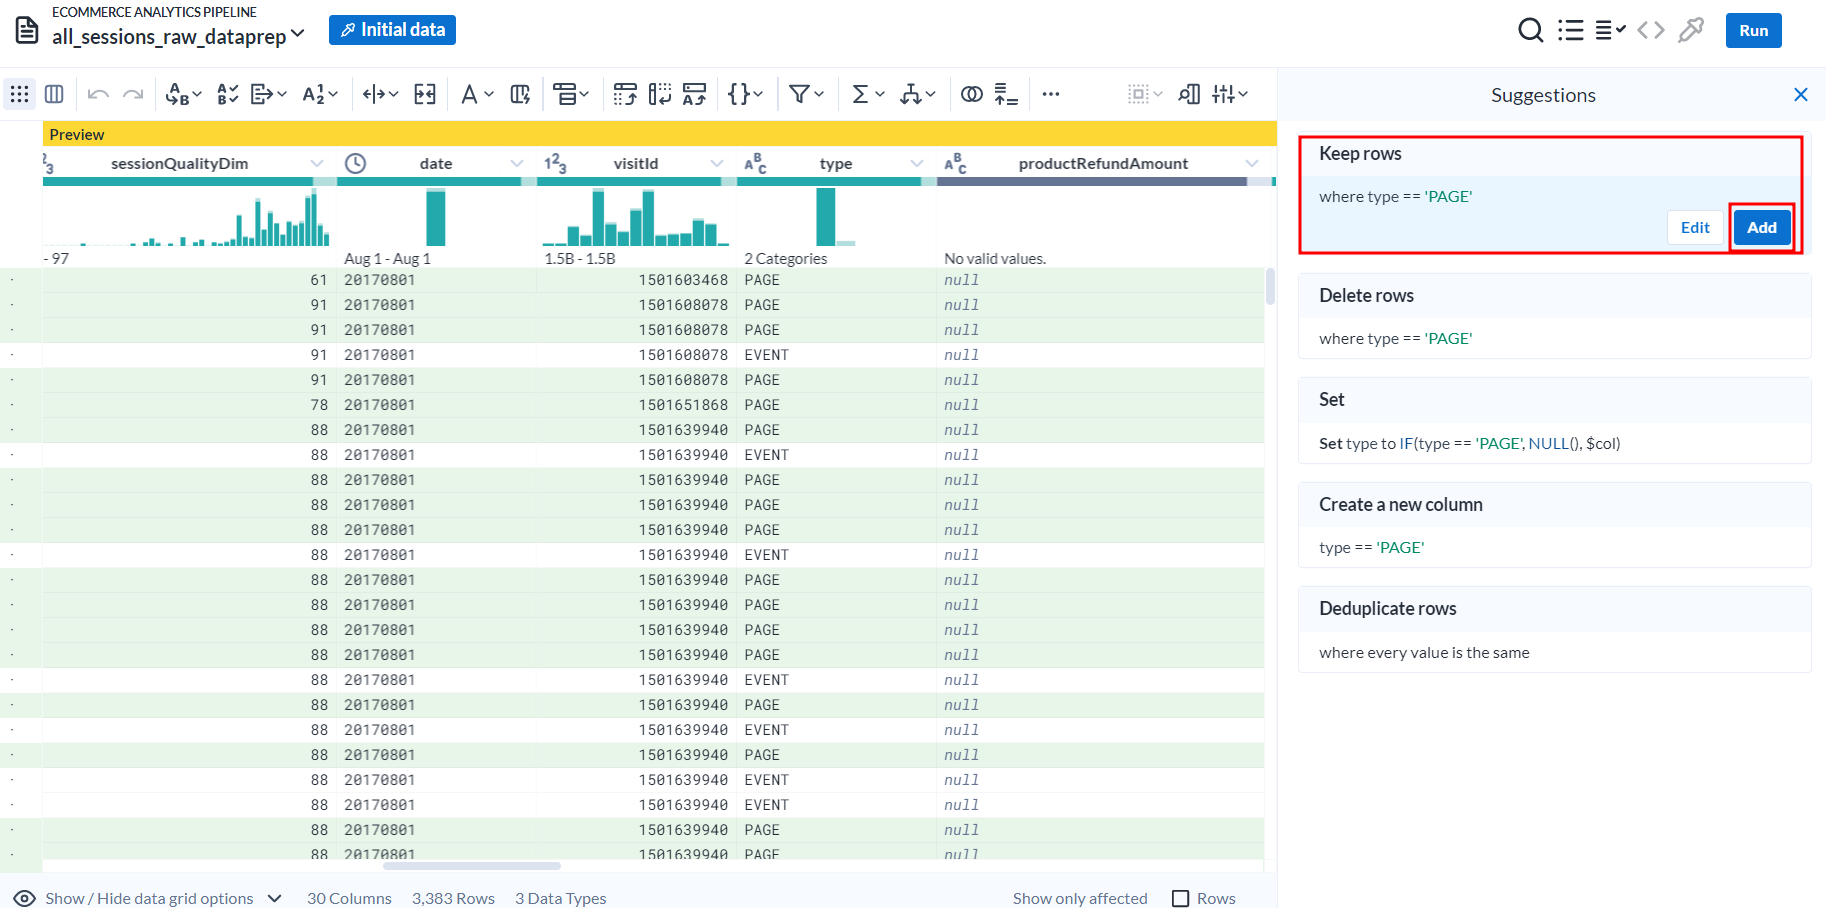Image resolution: width=1826 pixels, height=908 pixels.
Task: Click the string type icon on productRefundAmount
Action: click(x=955, y=163)
